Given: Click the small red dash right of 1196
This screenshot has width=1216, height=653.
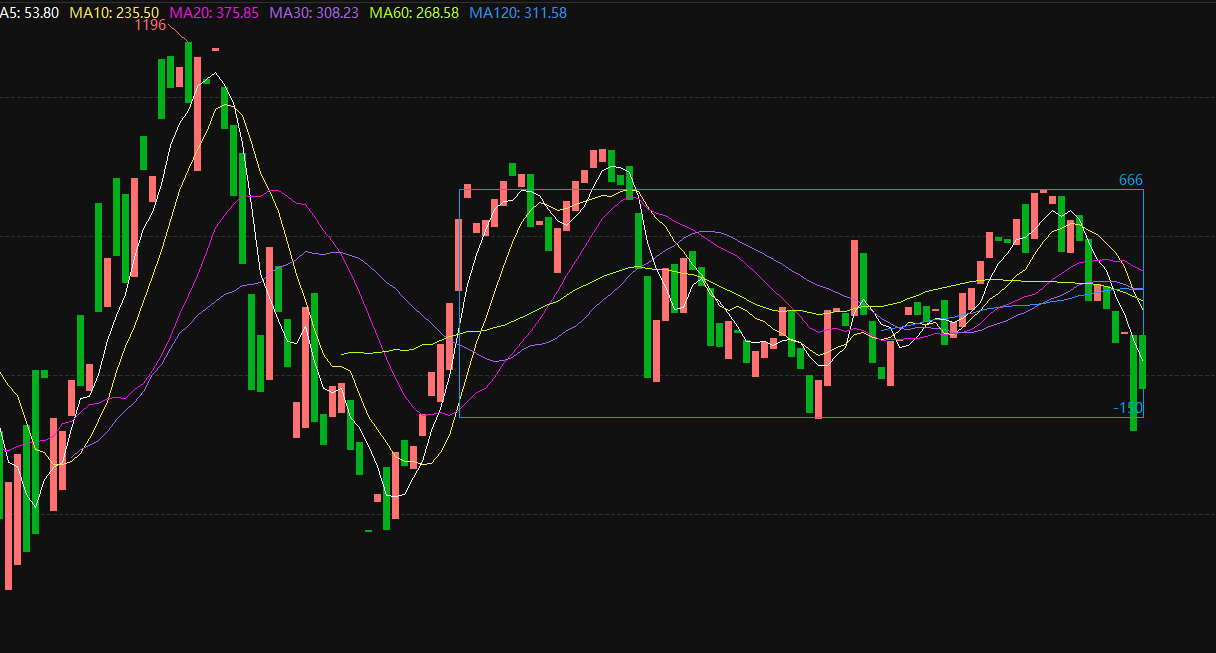Looking at the screenshot, I should pos(216,48).
